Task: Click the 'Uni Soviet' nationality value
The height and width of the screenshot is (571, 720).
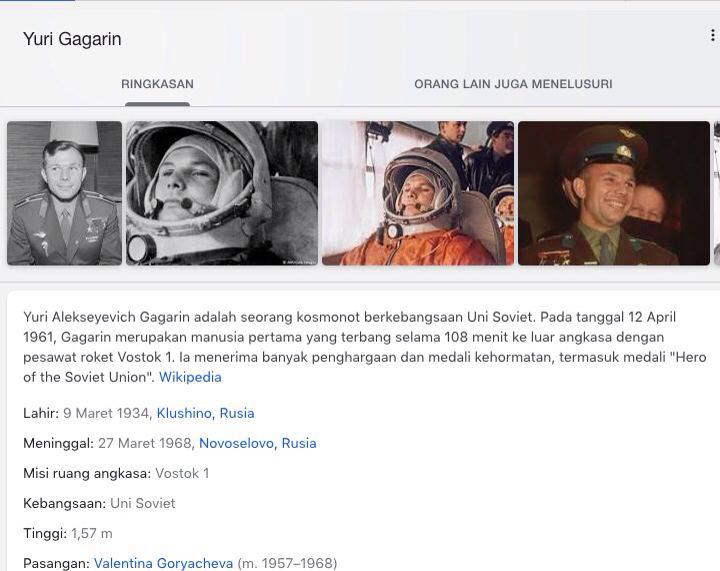Action: [143, 504]
